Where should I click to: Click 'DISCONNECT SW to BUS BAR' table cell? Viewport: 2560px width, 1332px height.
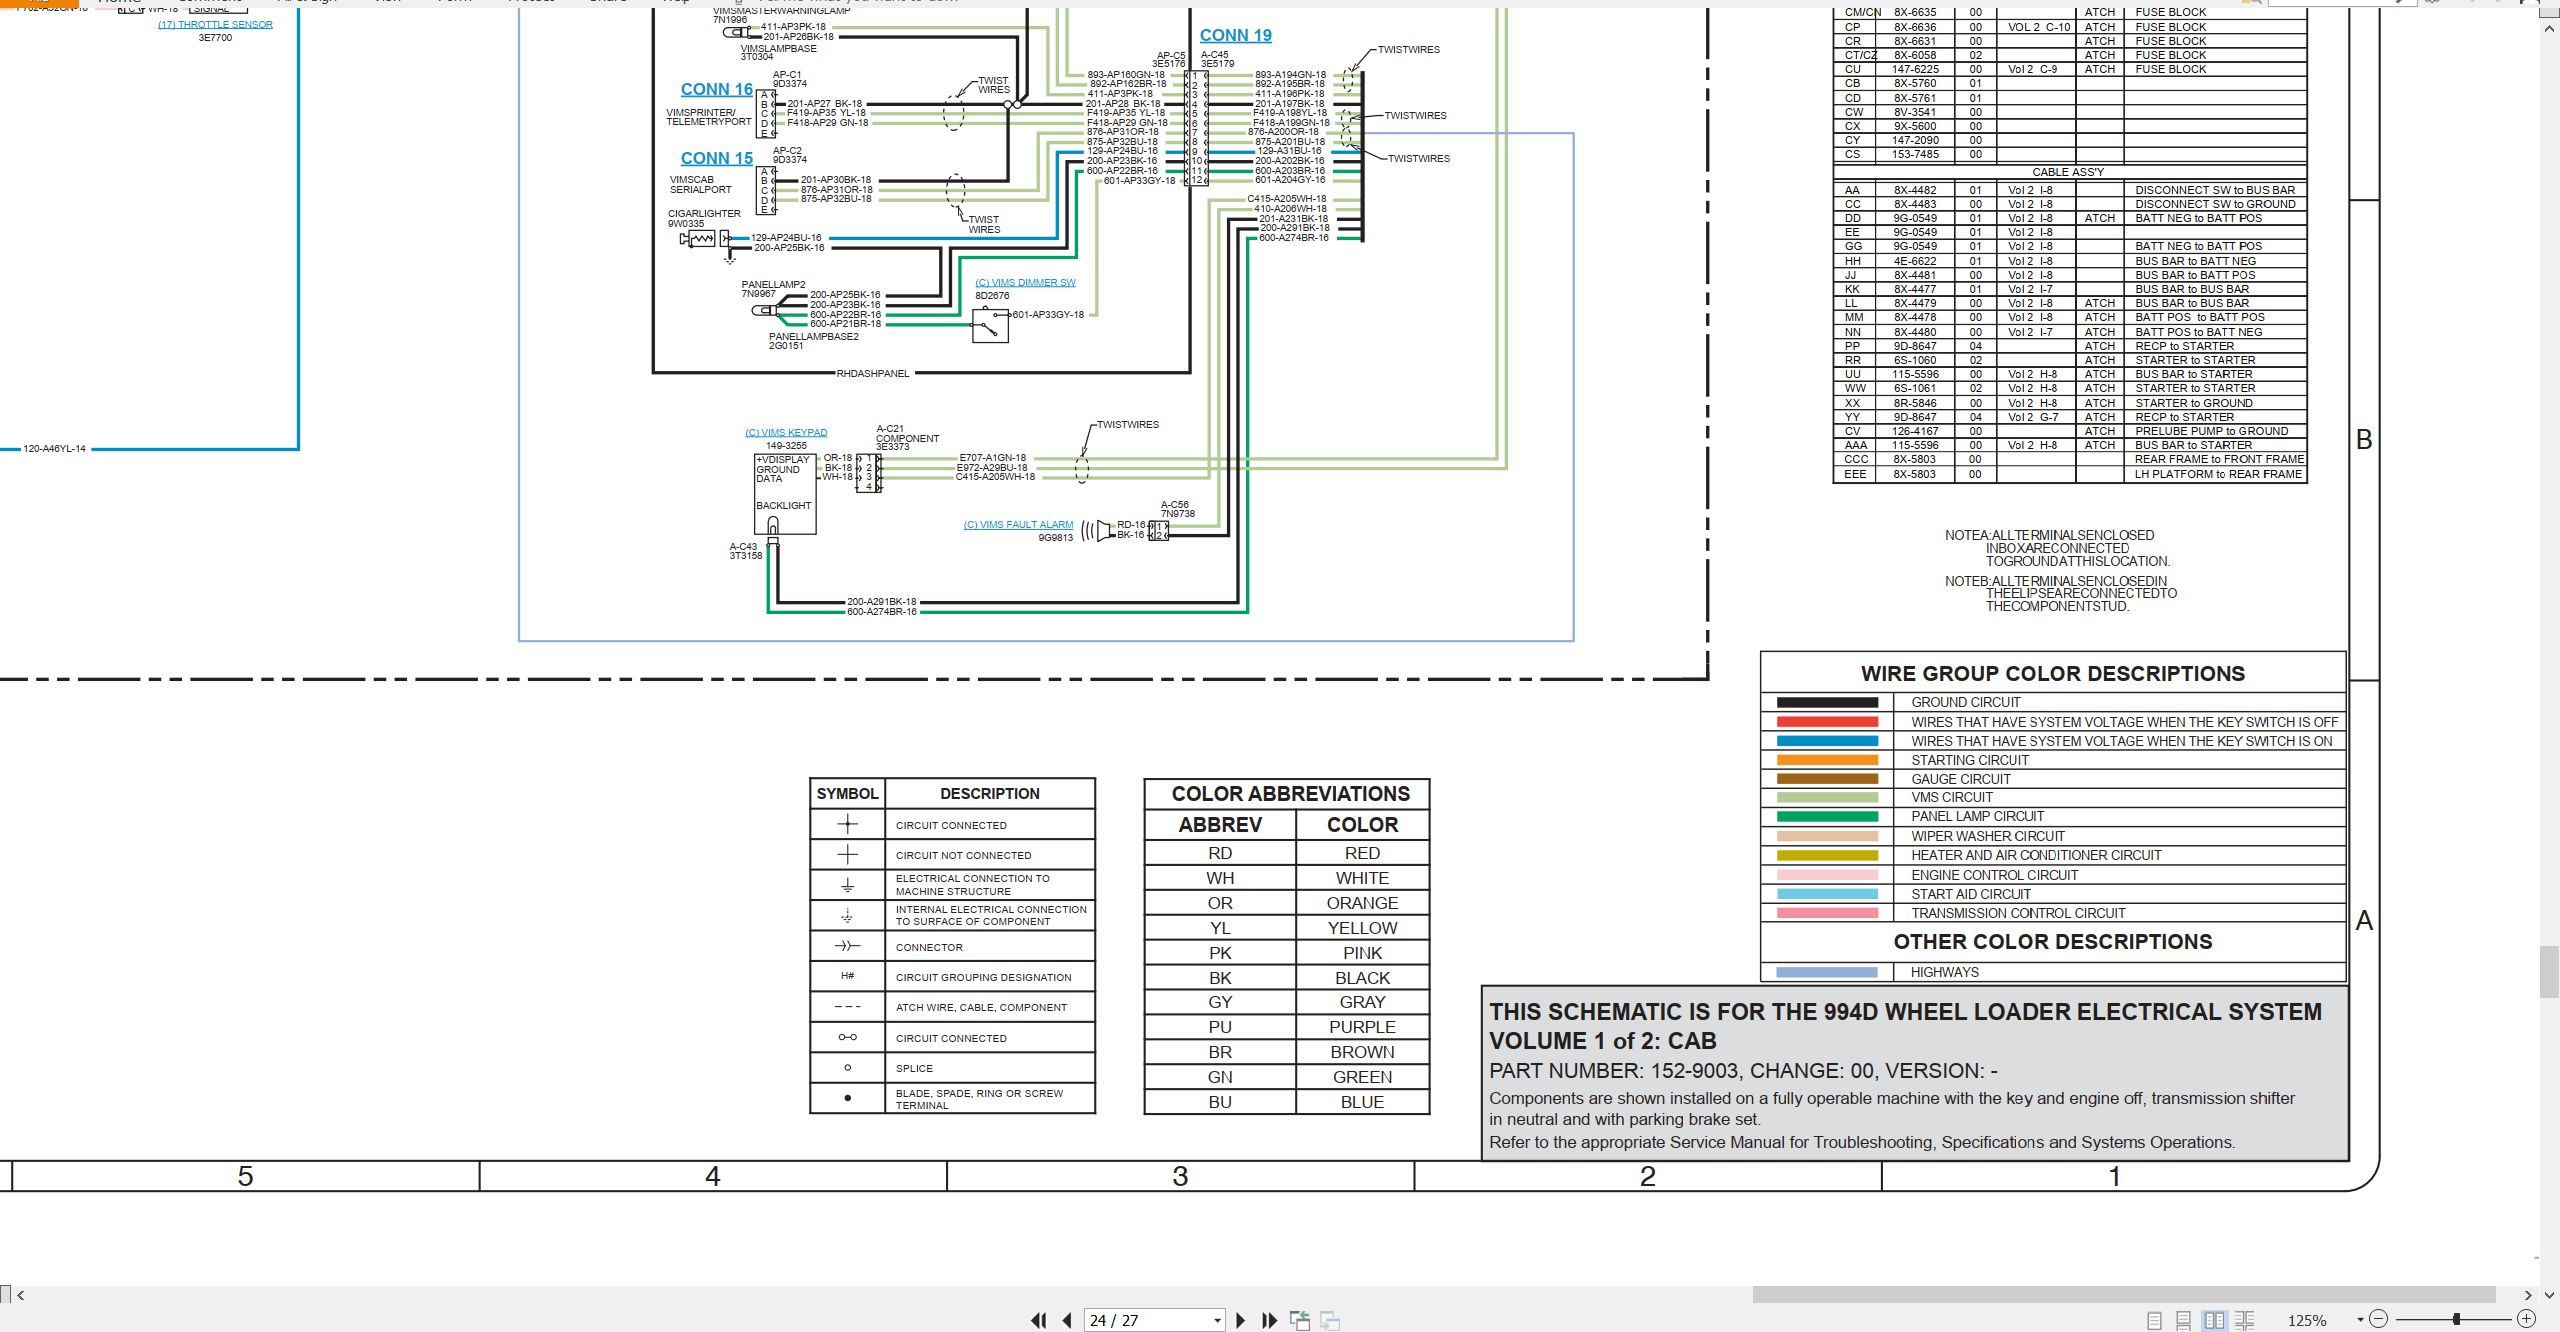click(2215, 190)
